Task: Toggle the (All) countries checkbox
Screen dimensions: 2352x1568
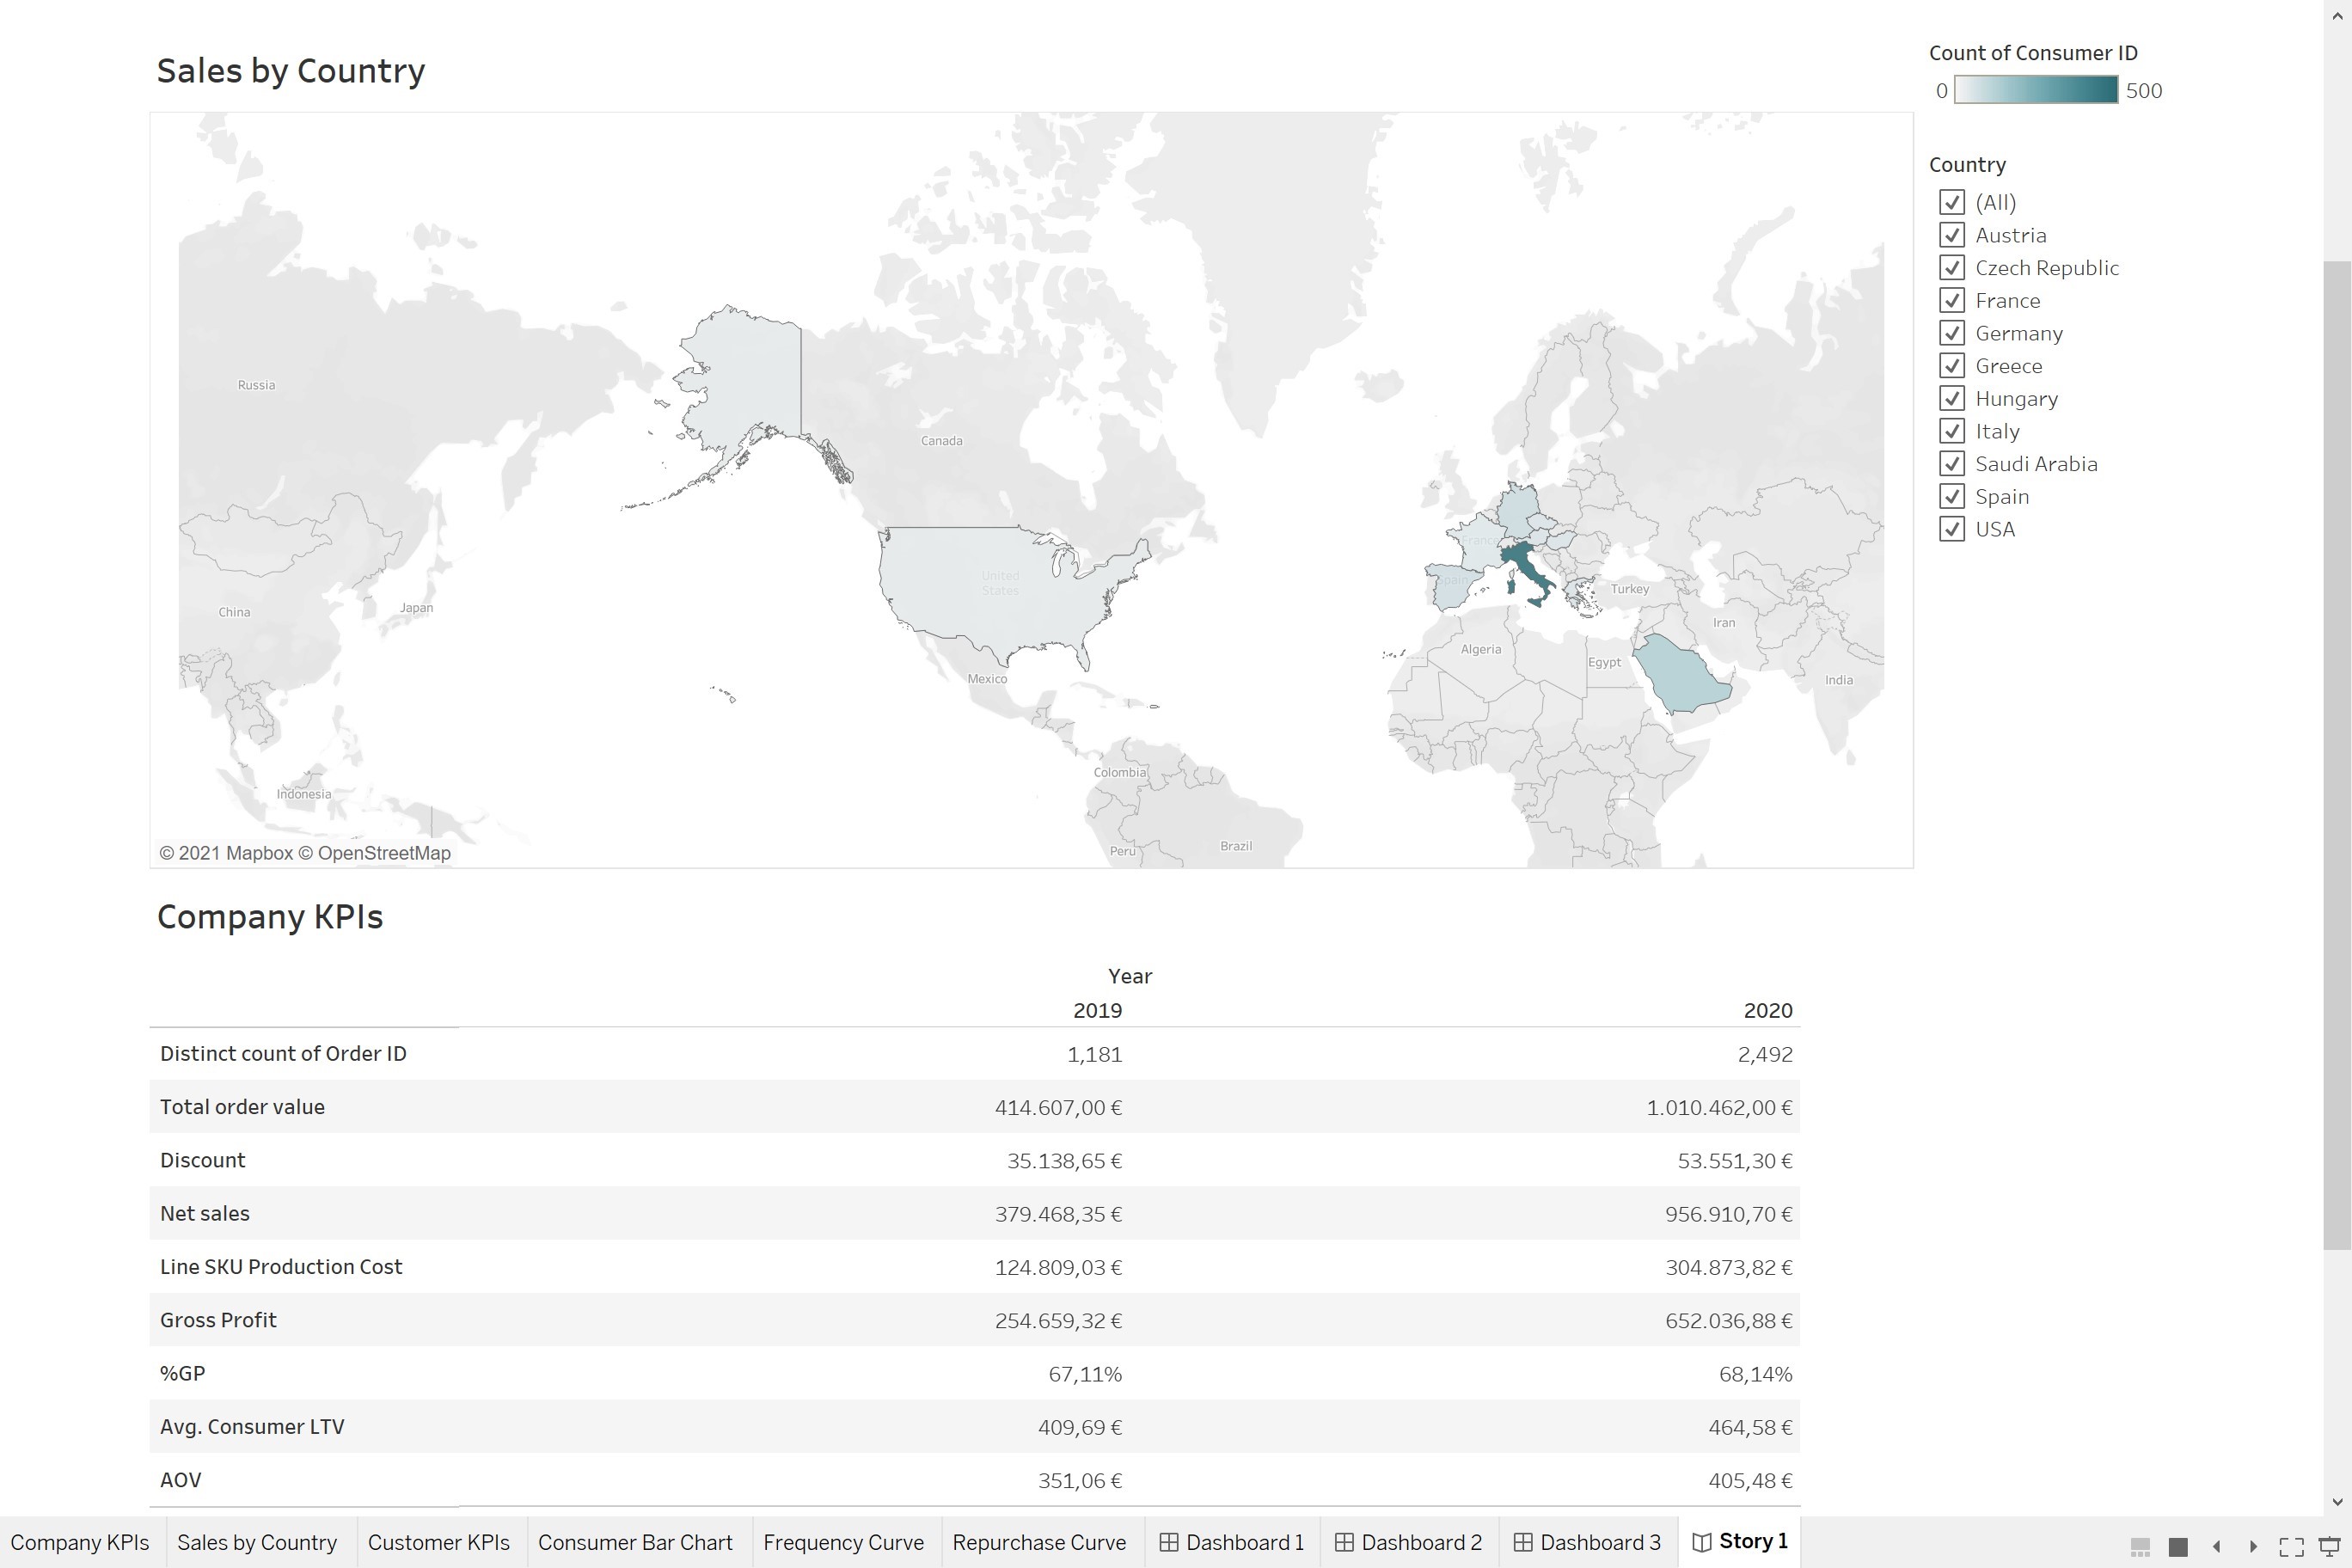Action: [x=1951, y=202]
